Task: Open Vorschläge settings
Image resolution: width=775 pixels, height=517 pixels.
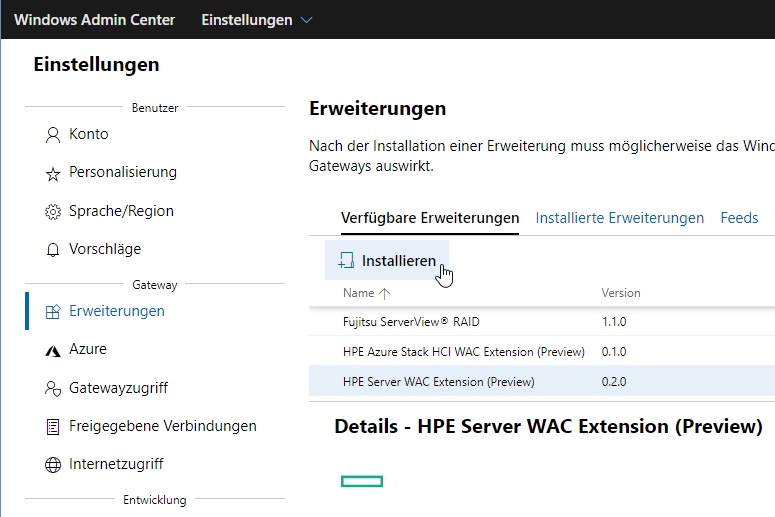Action: 105,249
